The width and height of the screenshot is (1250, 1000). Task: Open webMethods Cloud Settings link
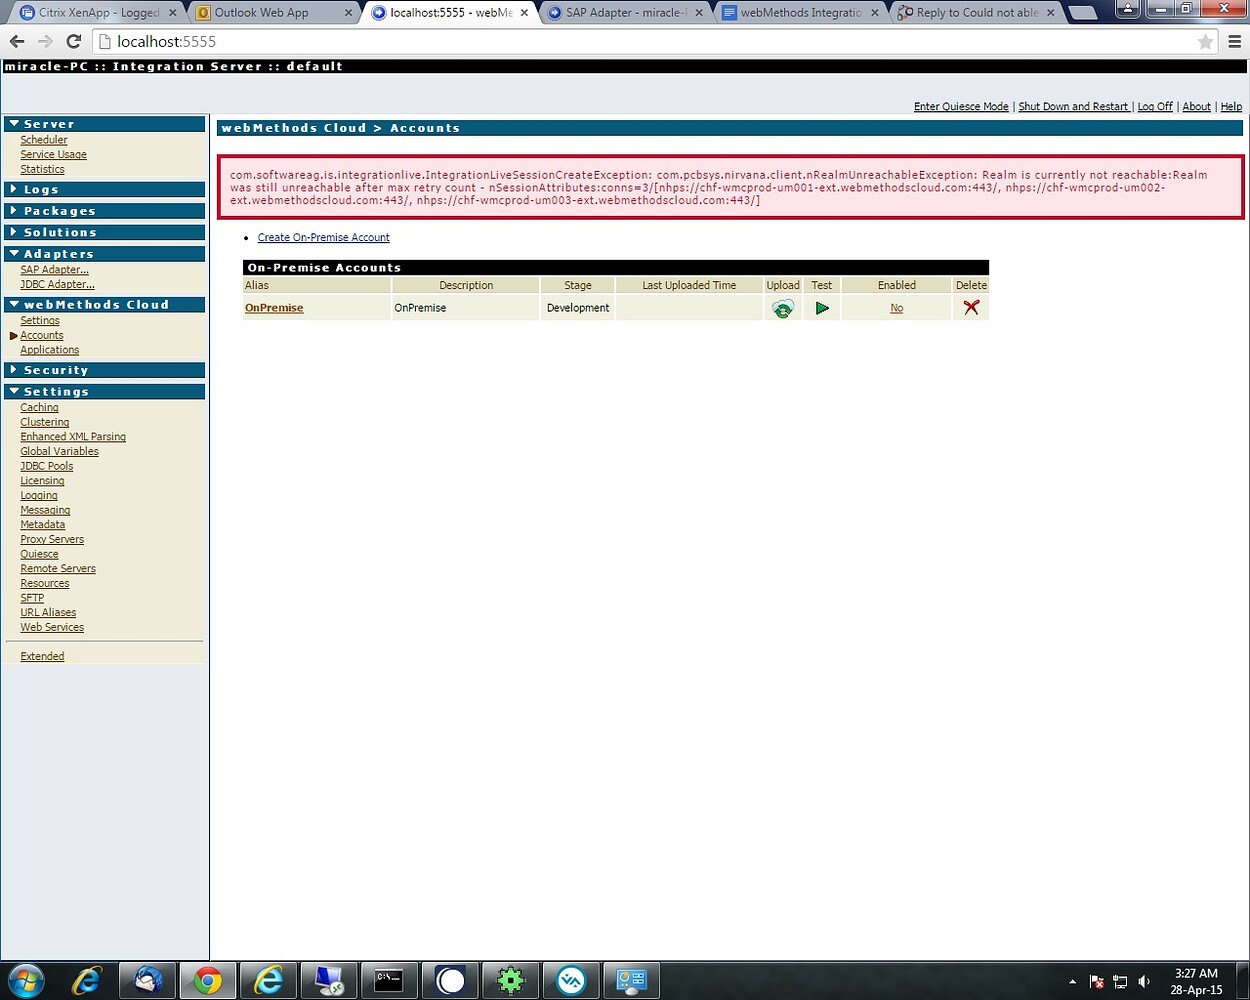click(x=40, y=321)
